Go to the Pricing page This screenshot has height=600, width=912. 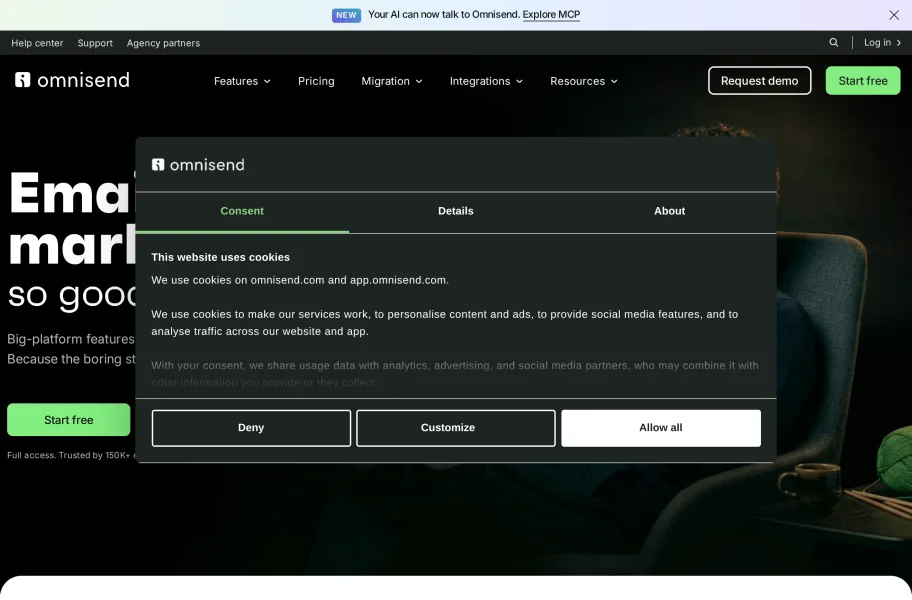click(316, 81)
